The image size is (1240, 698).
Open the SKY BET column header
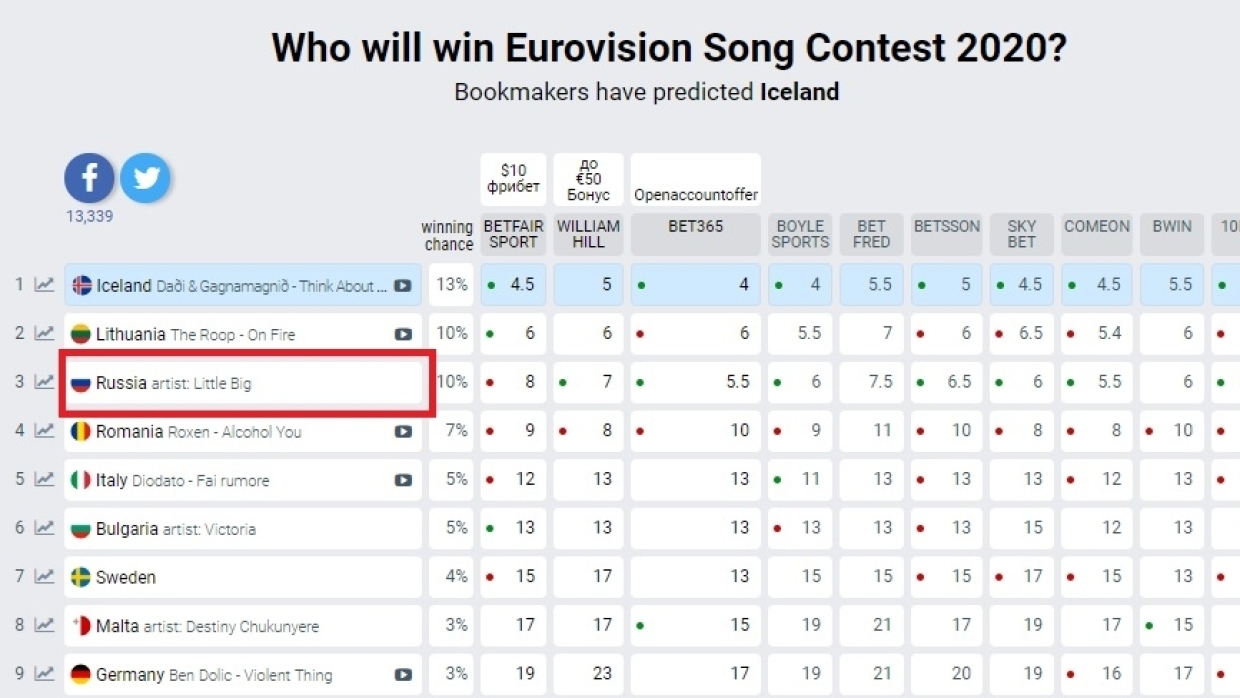[x=1021, y=234]
